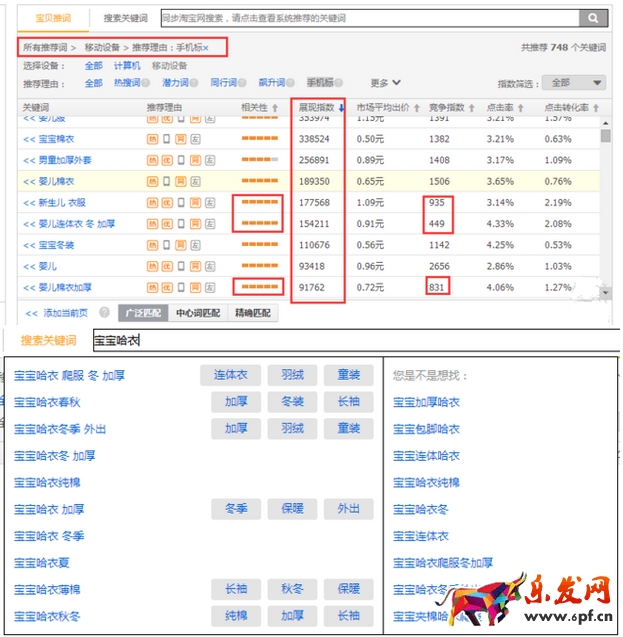Remove the 手机标 filter with its x
Viewport: 623px width, 637px height.
tap(206, 48)
